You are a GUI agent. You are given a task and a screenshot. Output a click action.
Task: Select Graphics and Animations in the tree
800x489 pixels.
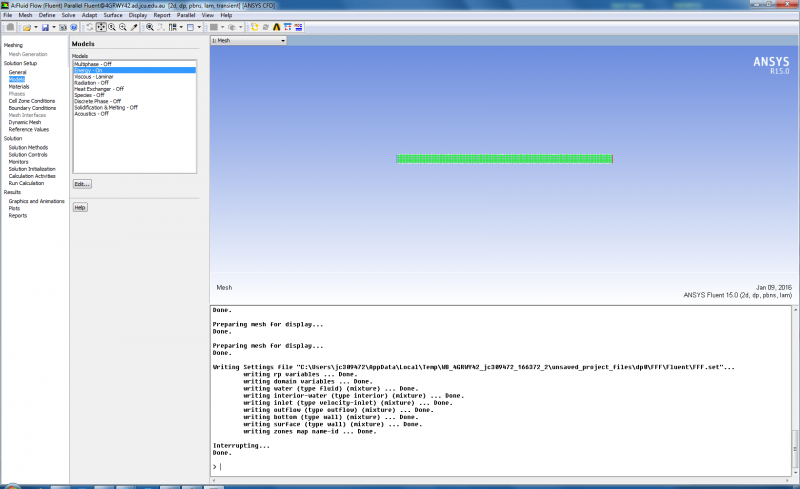[36, 201]
